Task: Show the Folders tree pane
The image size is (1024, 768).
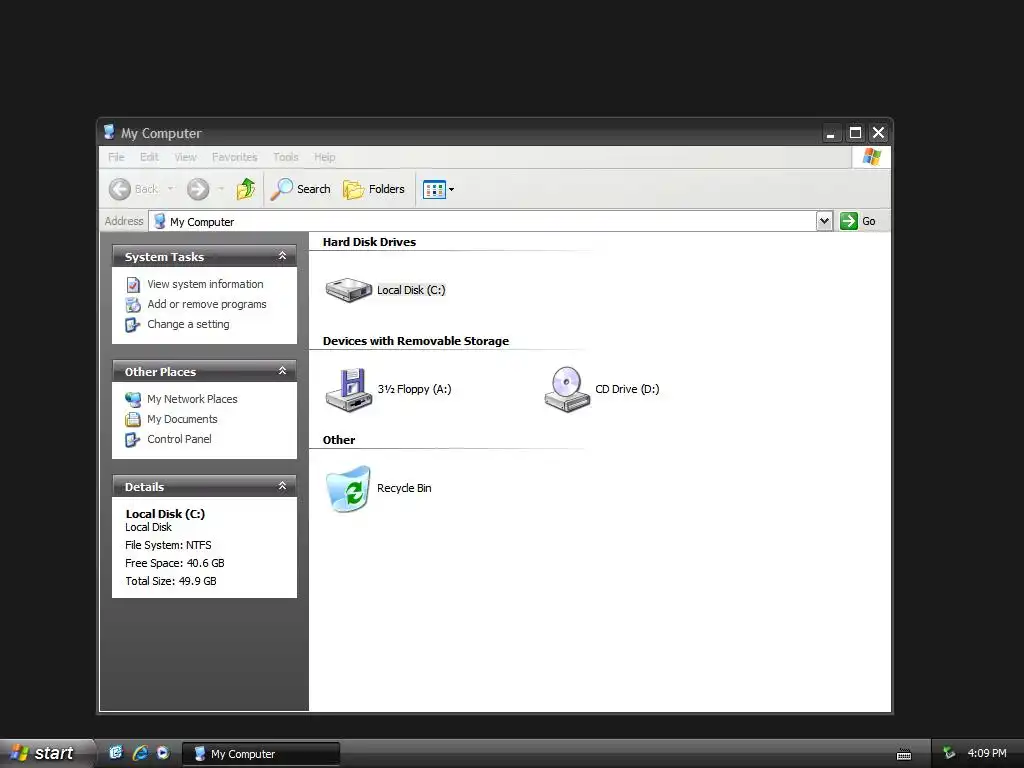Action: tap(374, 189)
